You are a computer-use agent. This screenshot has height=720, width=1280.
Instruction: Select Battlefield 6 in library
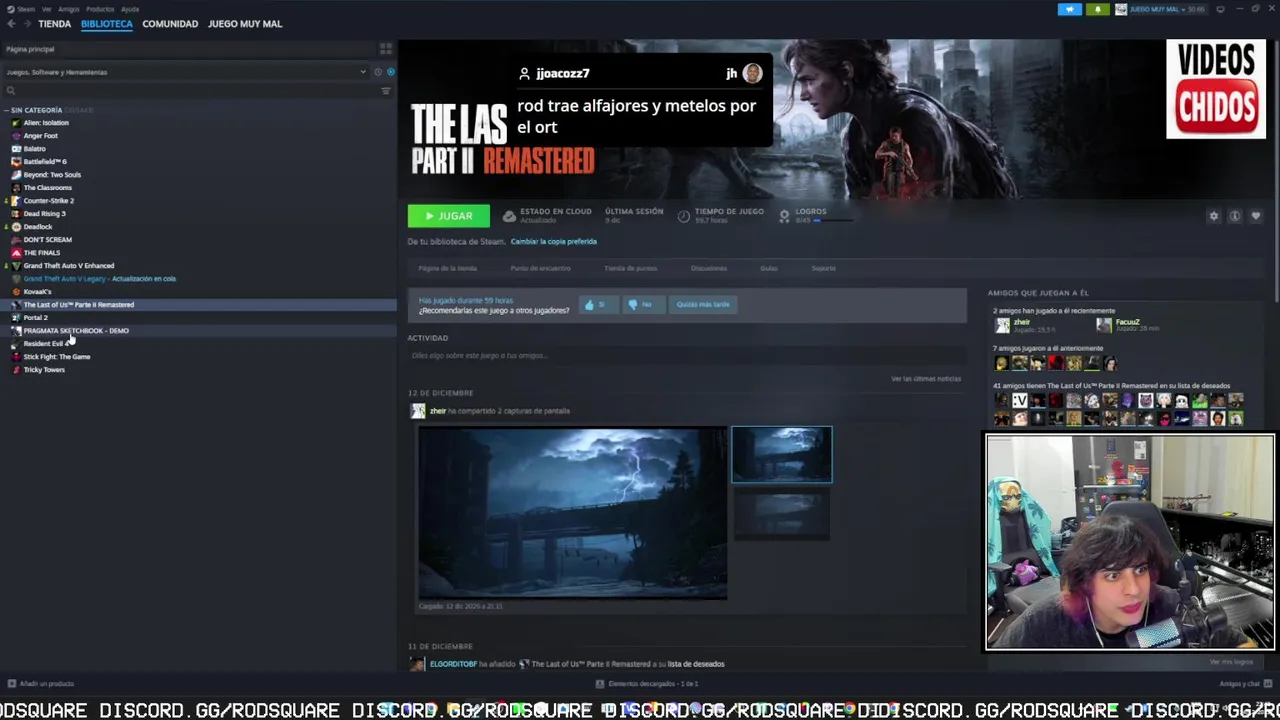tap(44, 162)
